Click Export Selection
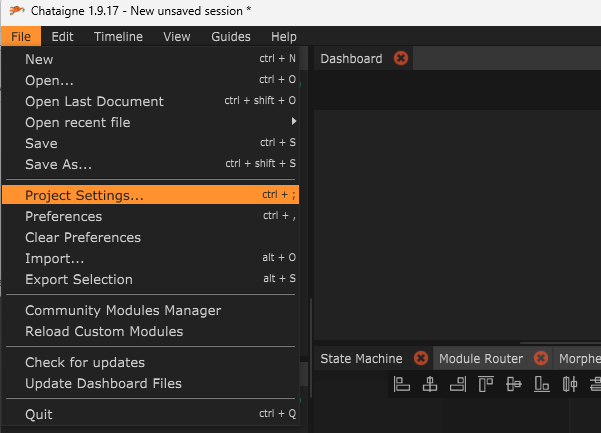601x433 pixels. [x=150, y=279]
